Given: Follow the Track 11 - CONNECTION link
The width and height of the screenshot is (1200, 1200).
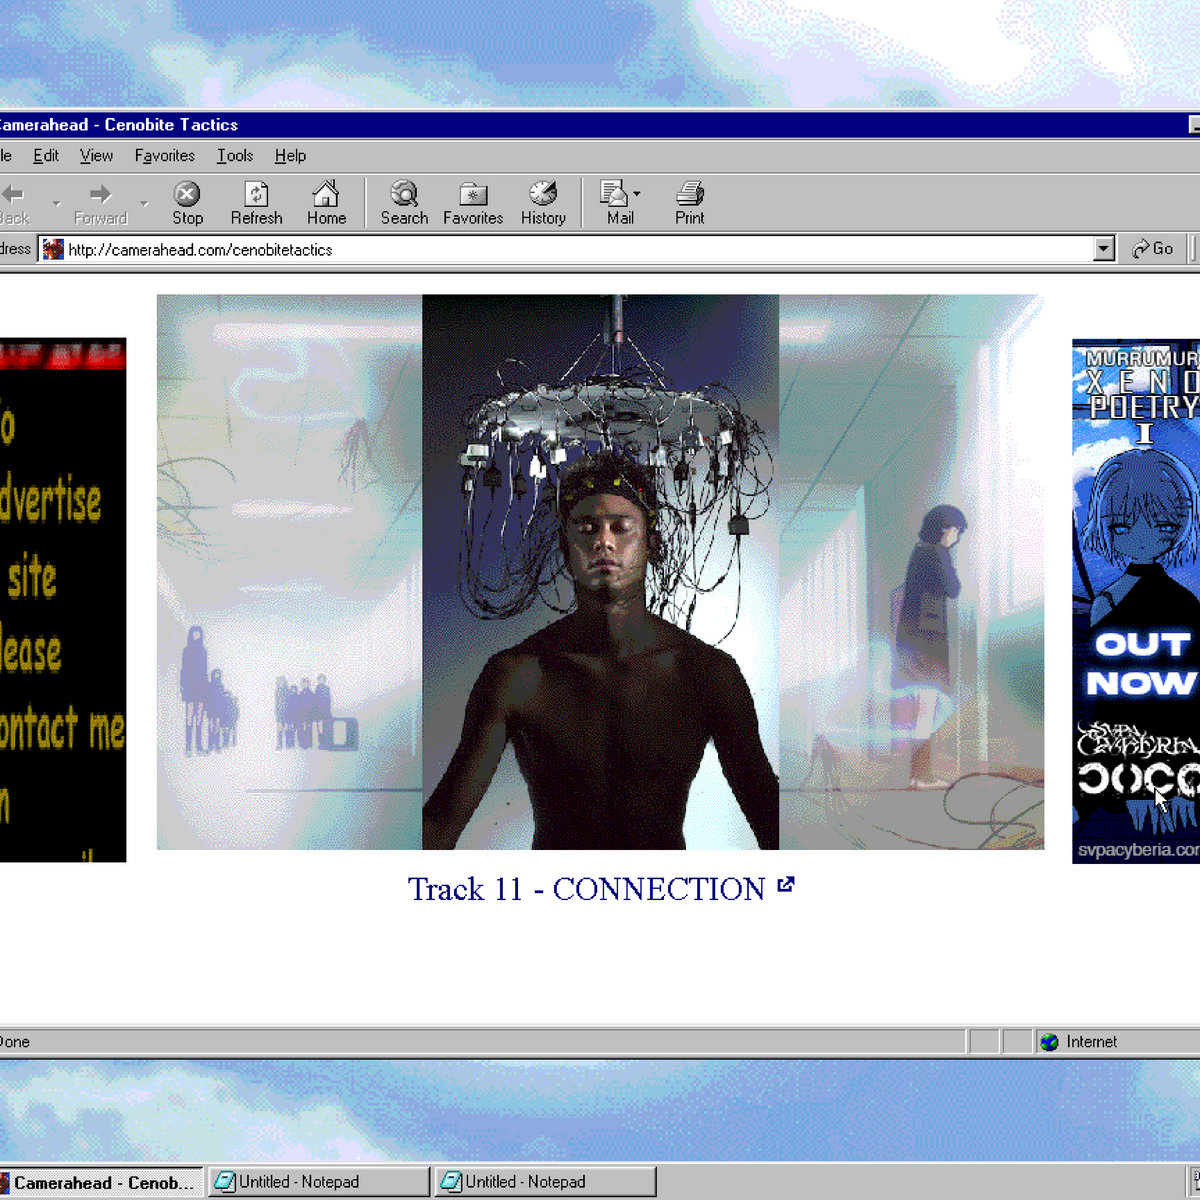Looking at the screenshot, I should (587, 889).
